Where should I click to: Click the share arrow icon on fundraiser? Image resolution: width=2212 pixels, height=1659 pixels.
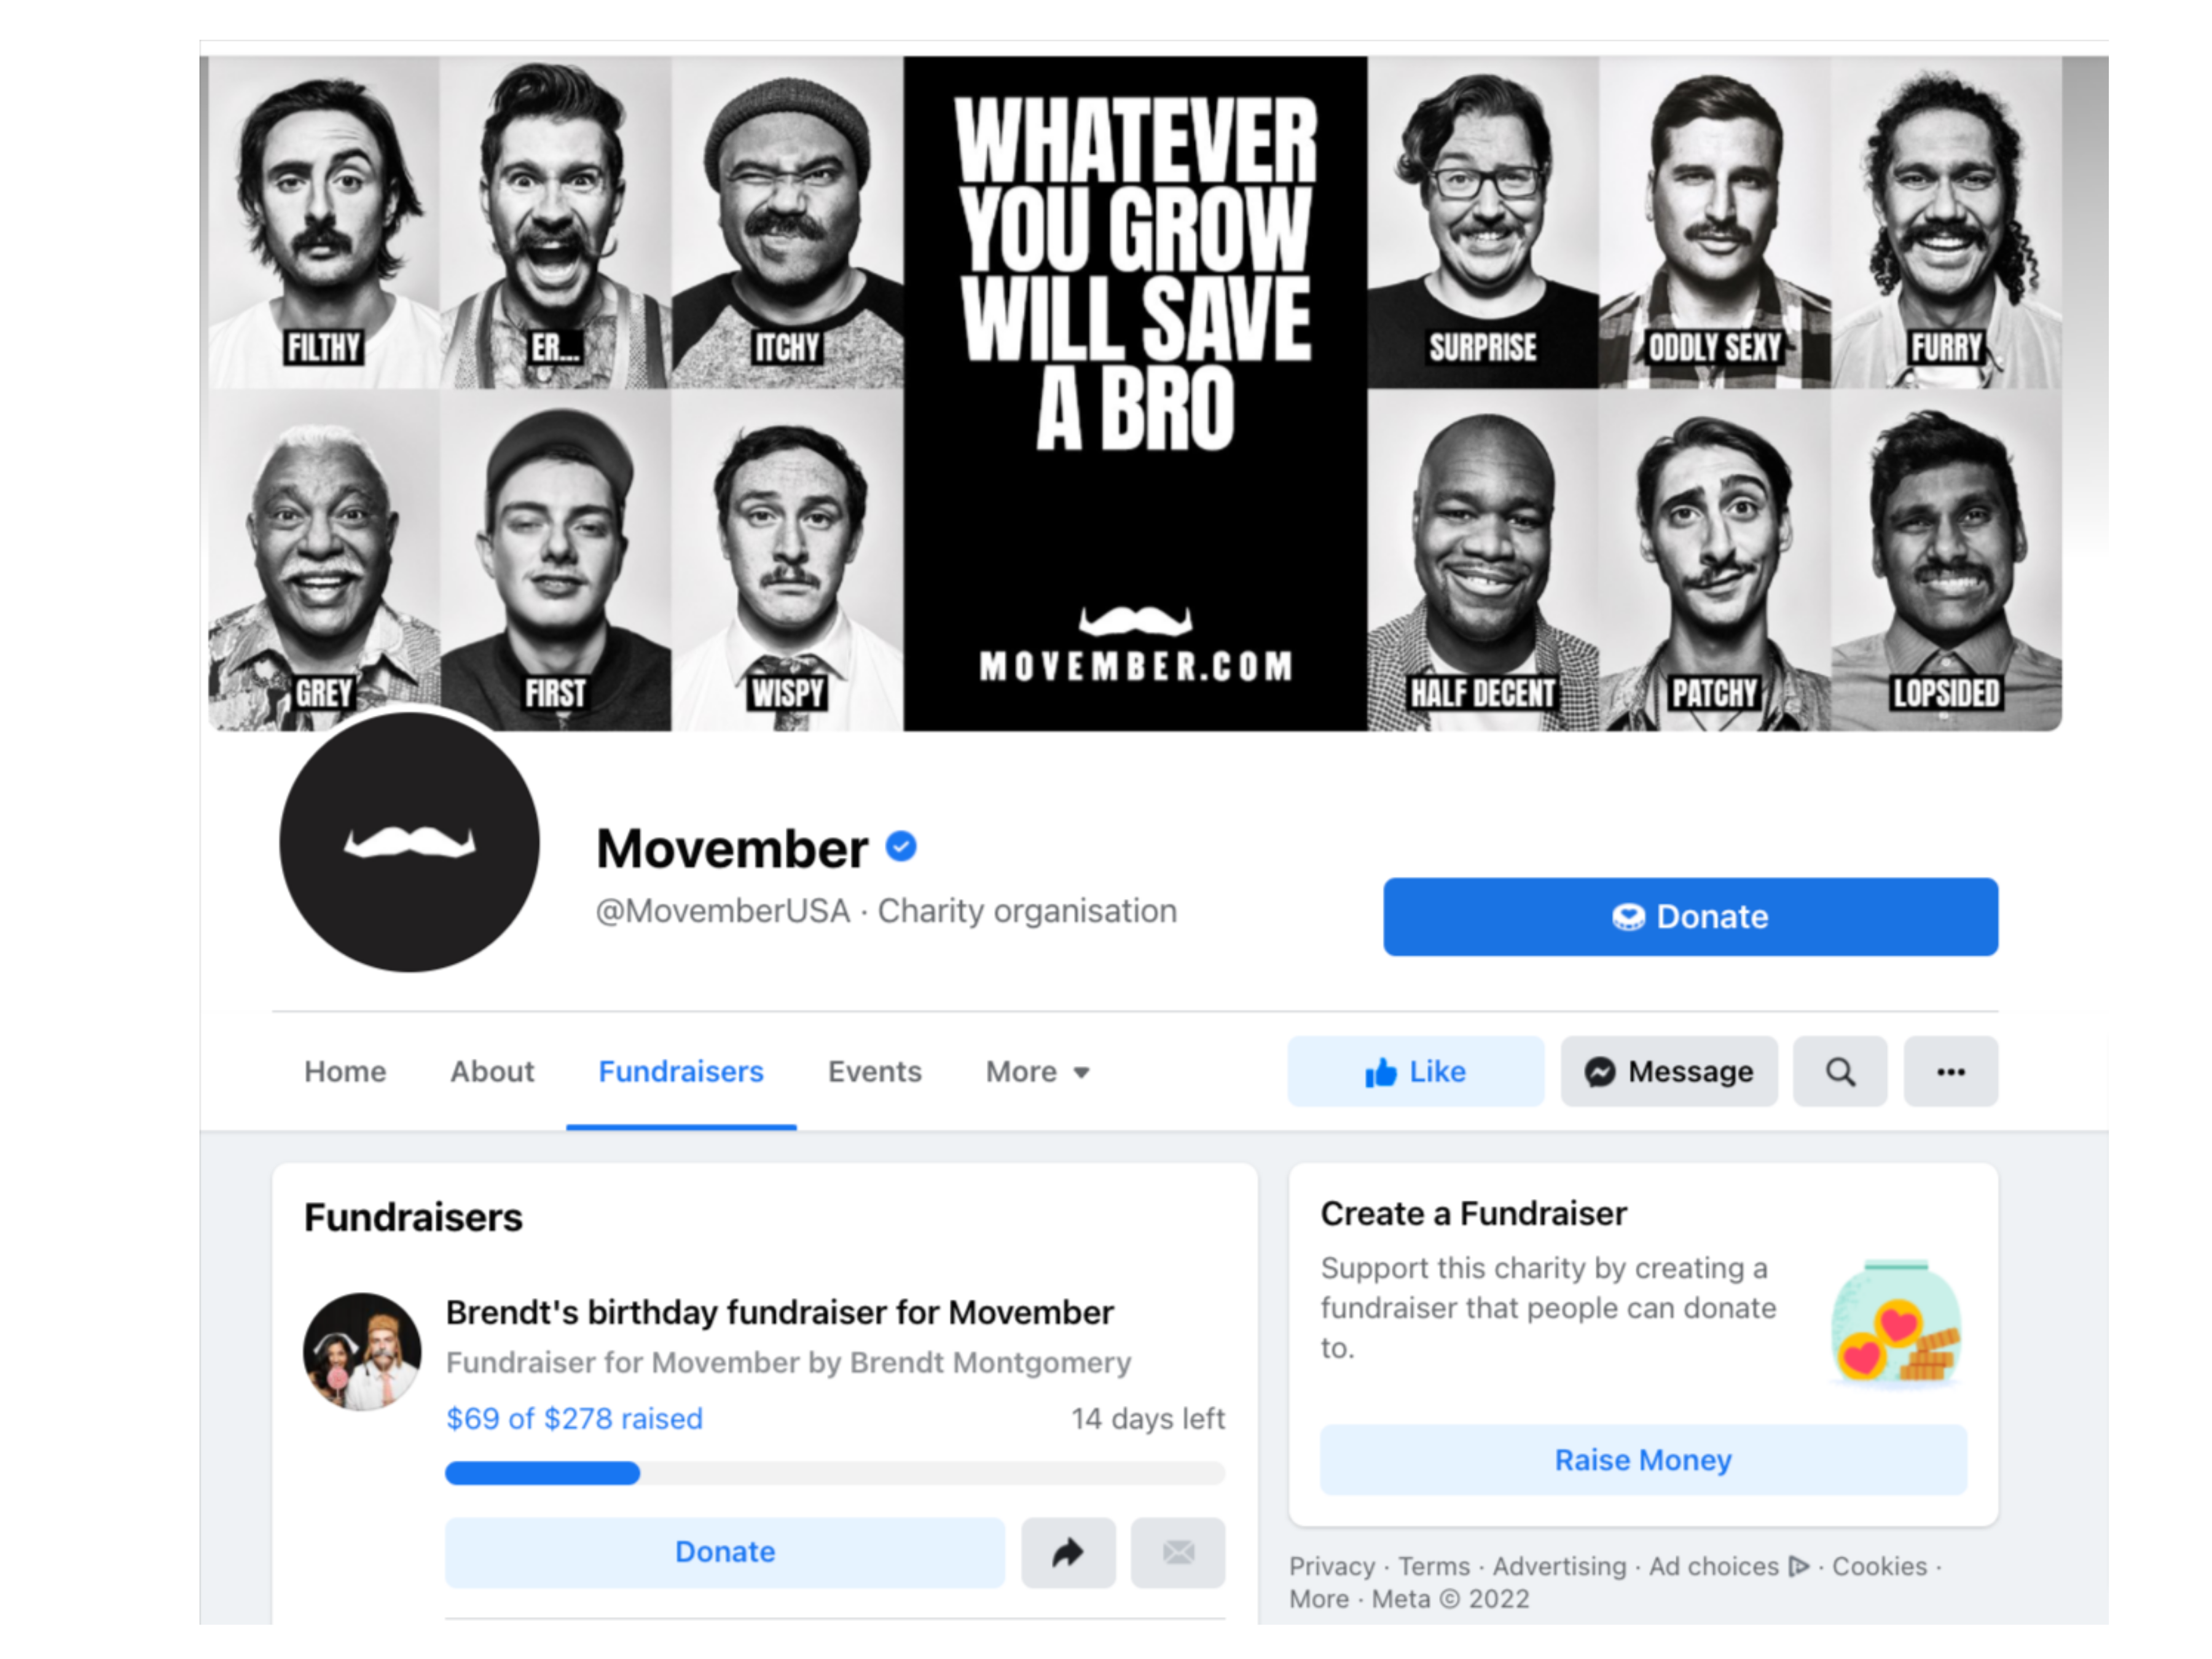coord(1068,1552)
